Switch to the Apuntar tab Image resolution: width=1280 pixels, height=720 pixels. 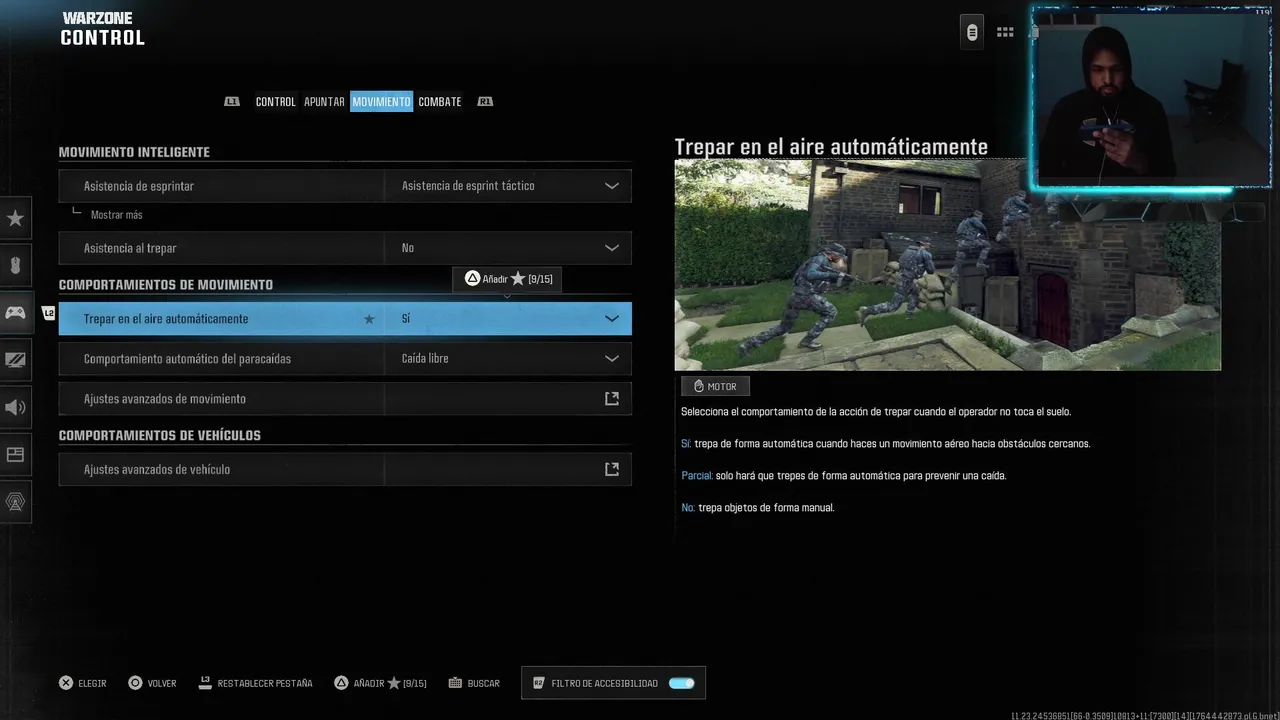coord(324,102)
